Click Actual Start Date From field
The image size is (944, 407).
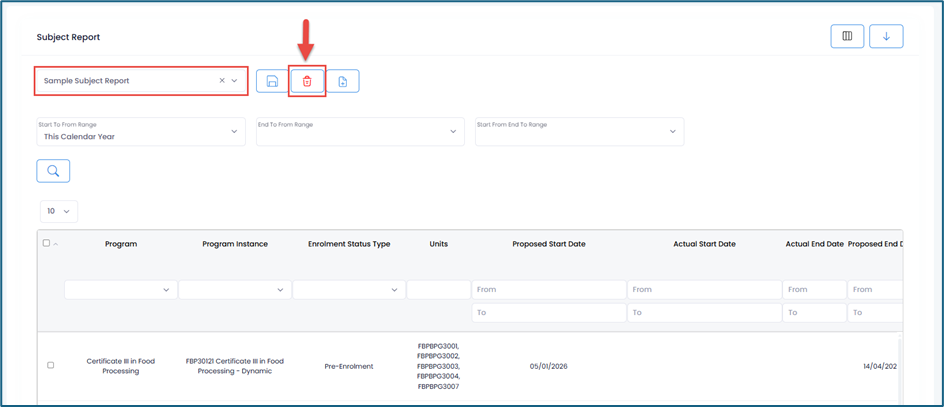704,290
